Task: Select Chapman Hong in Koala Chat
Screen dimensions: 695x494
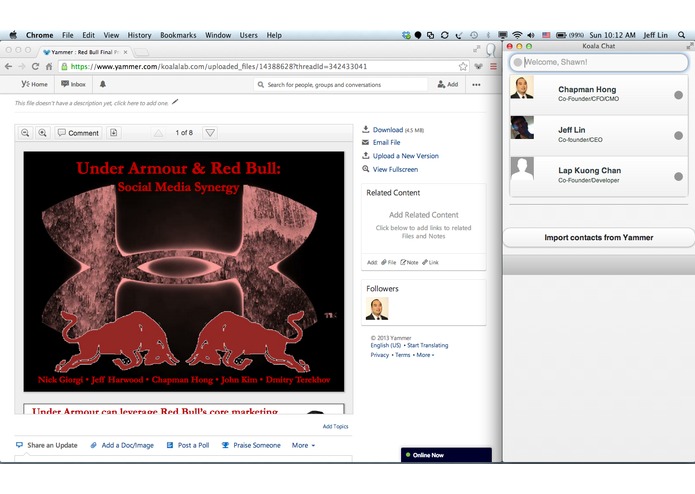Action: pyautogui.click(x=599, y=95)
